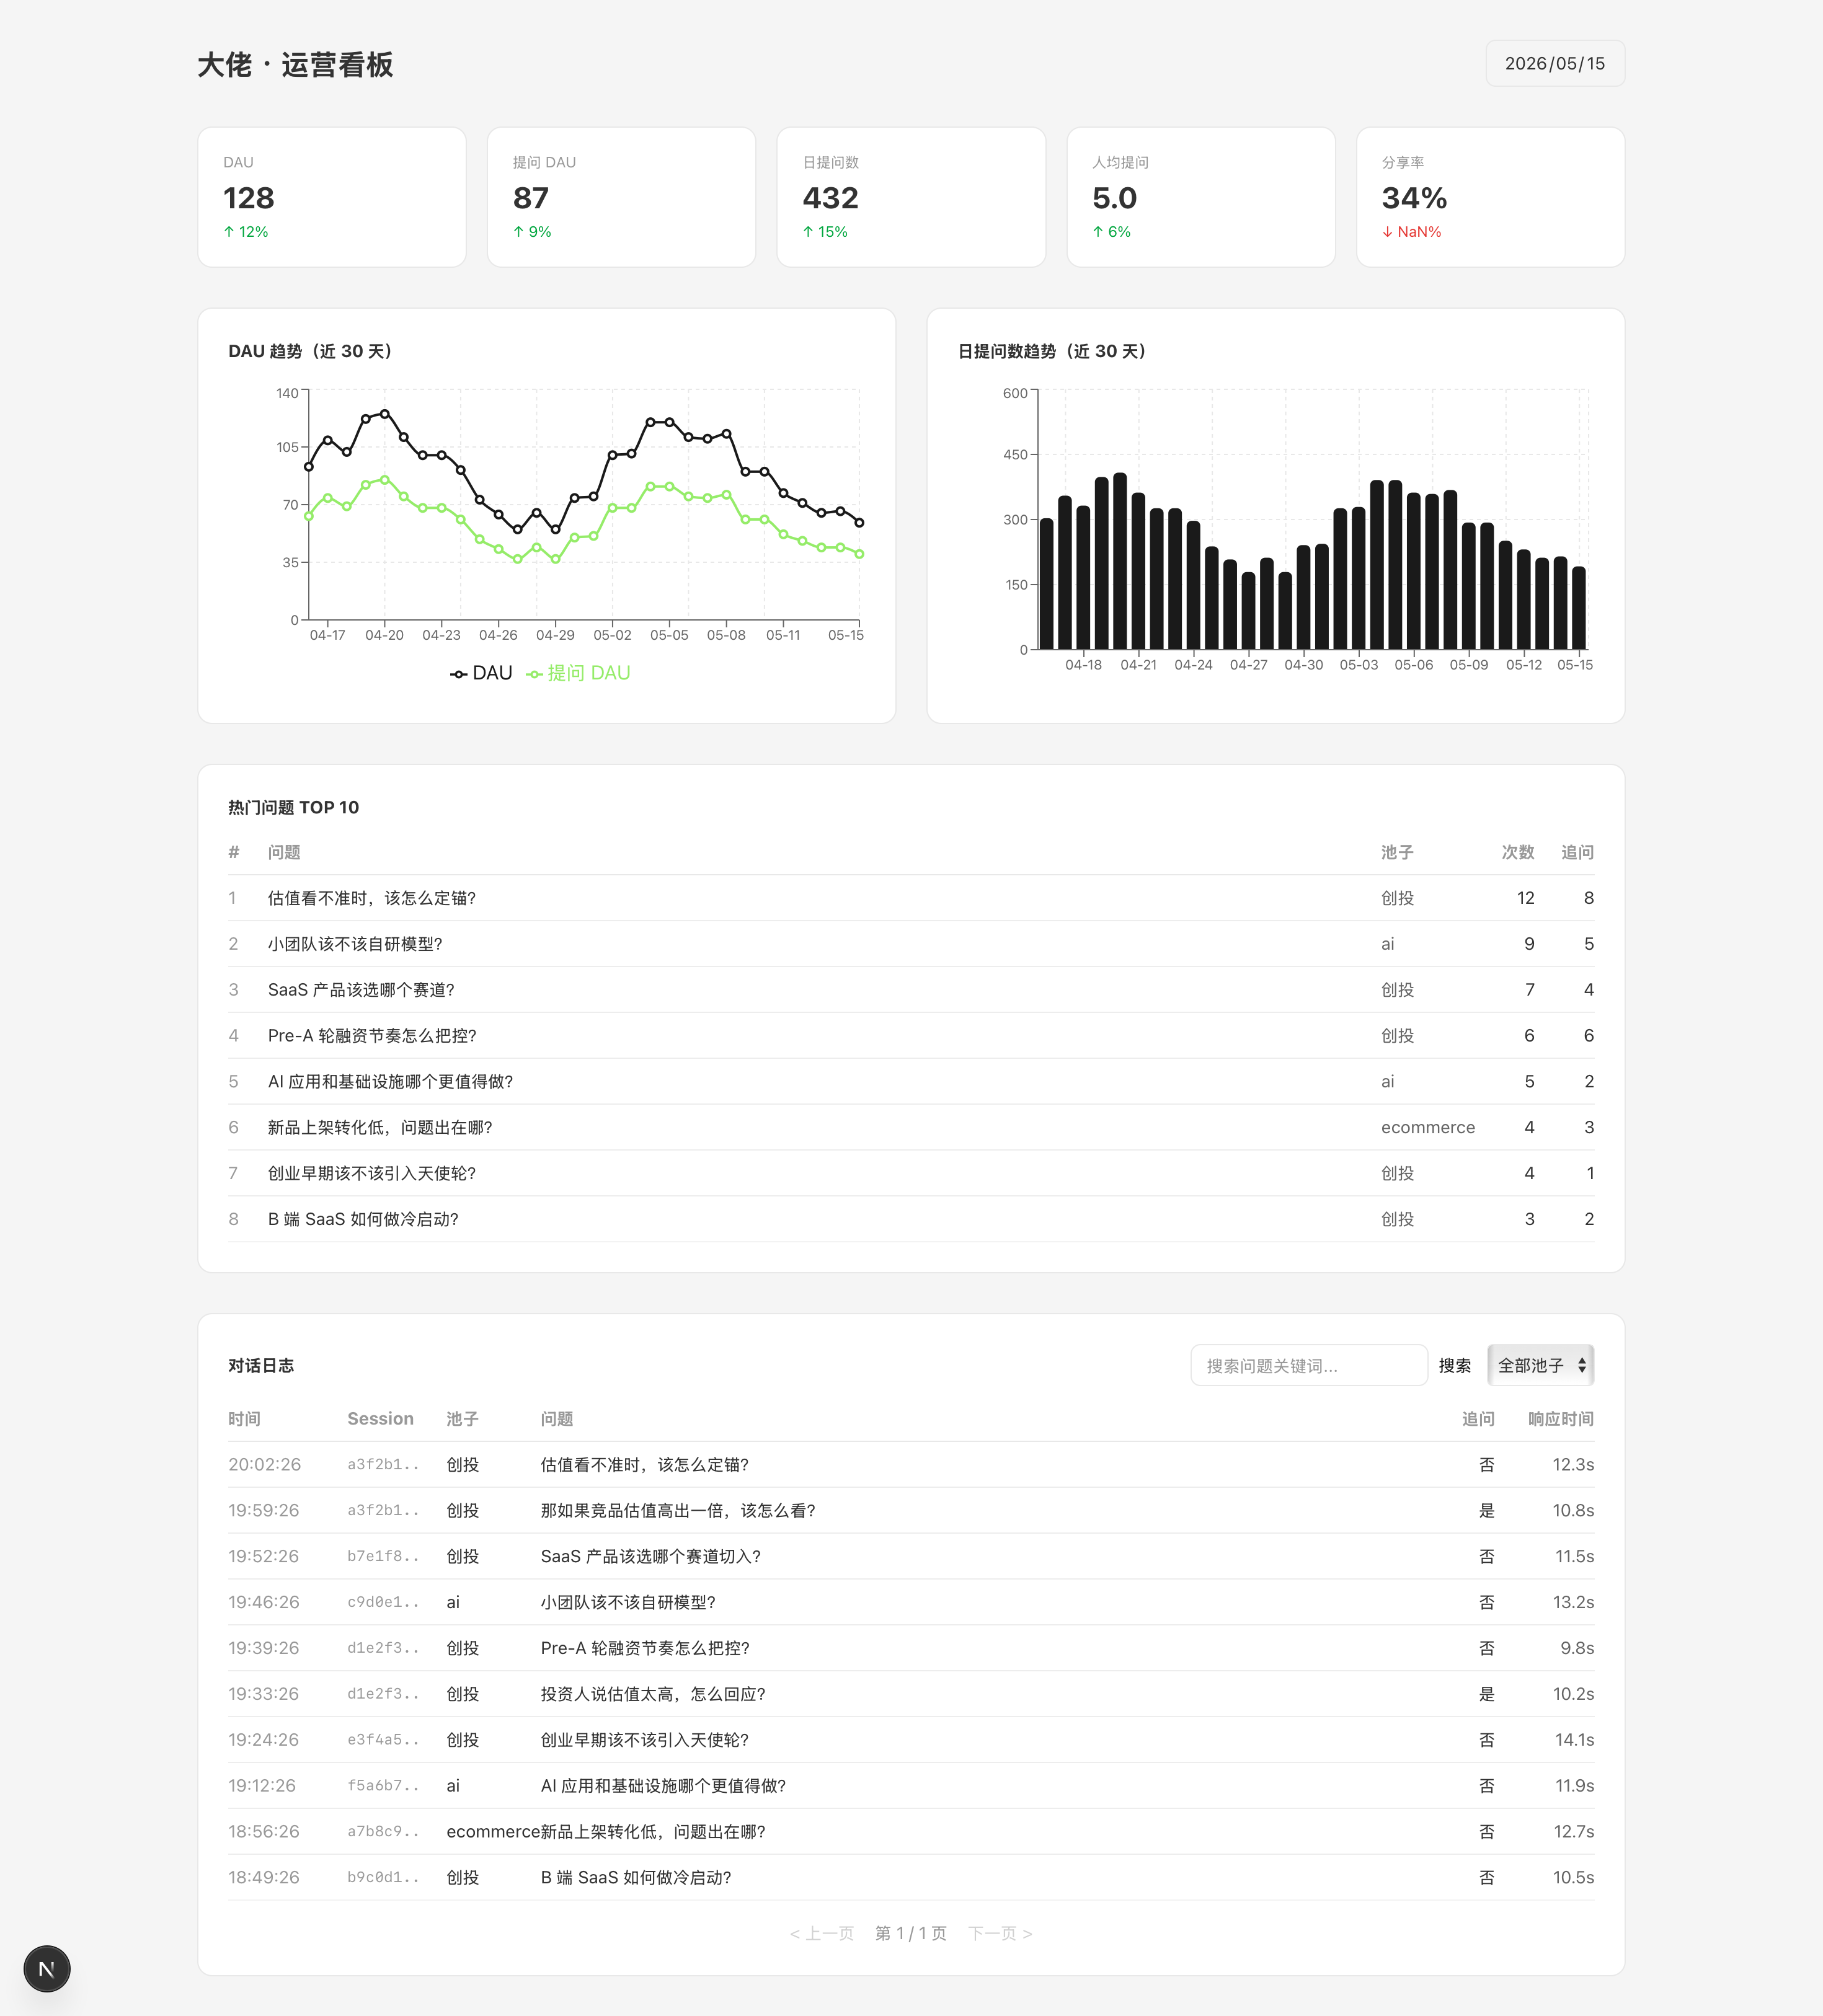The image size is (1823, 2016).
Task: Go to 下一页 in log pagination
Action: tap(1000, 1933)
